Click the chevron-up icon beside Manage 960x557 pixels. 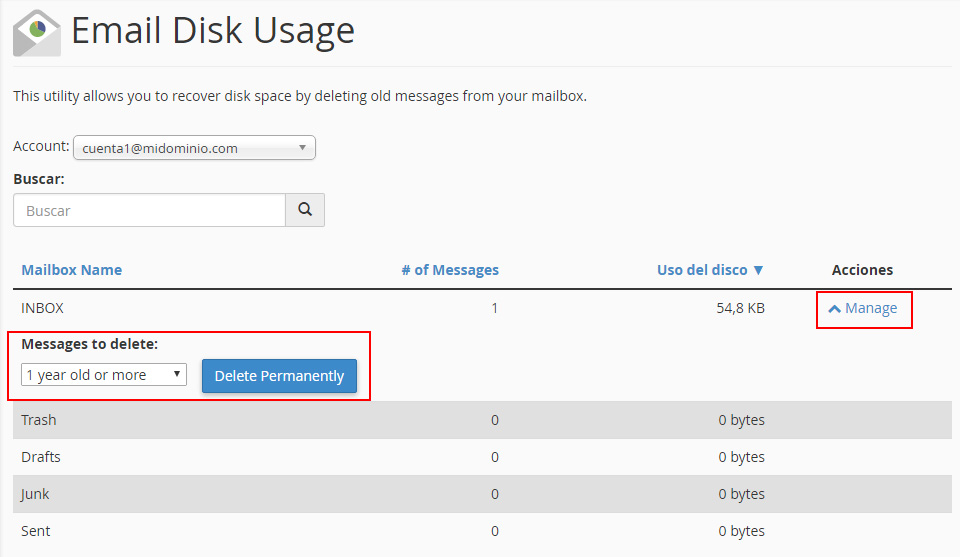click(x=834, y=309)
